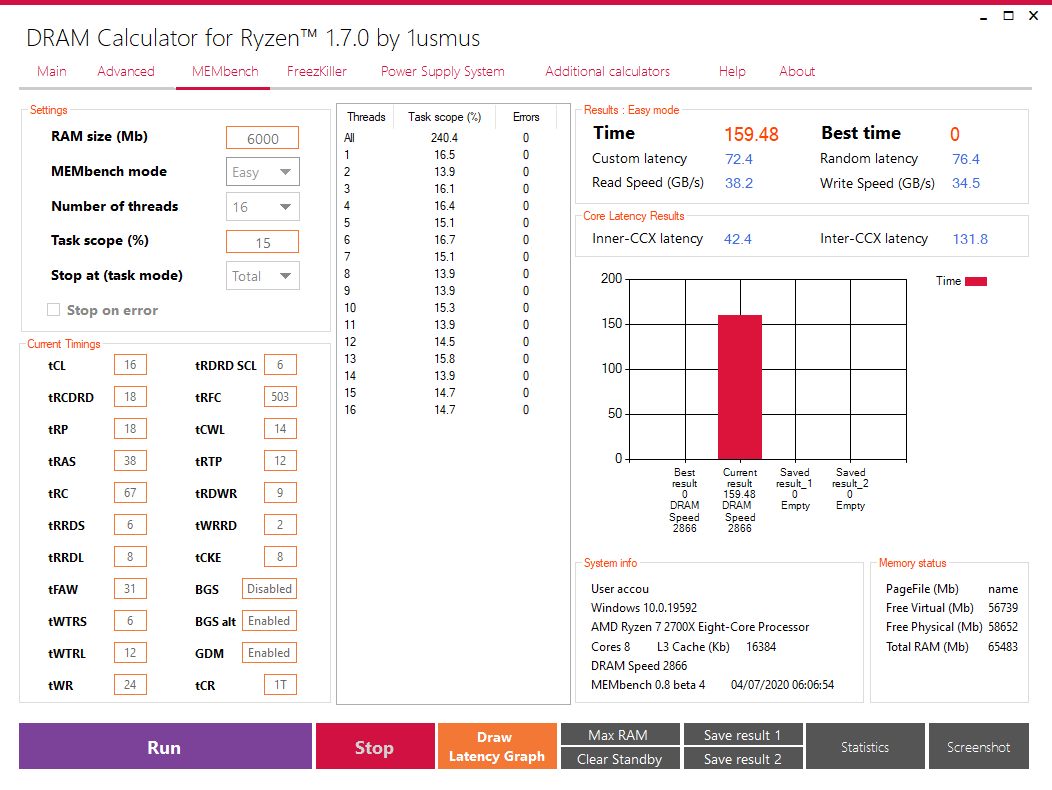The width and height of the screenshot is (1052, 790).
Task: Click the Clear Standby button
Action: click(x=620, y=758)
